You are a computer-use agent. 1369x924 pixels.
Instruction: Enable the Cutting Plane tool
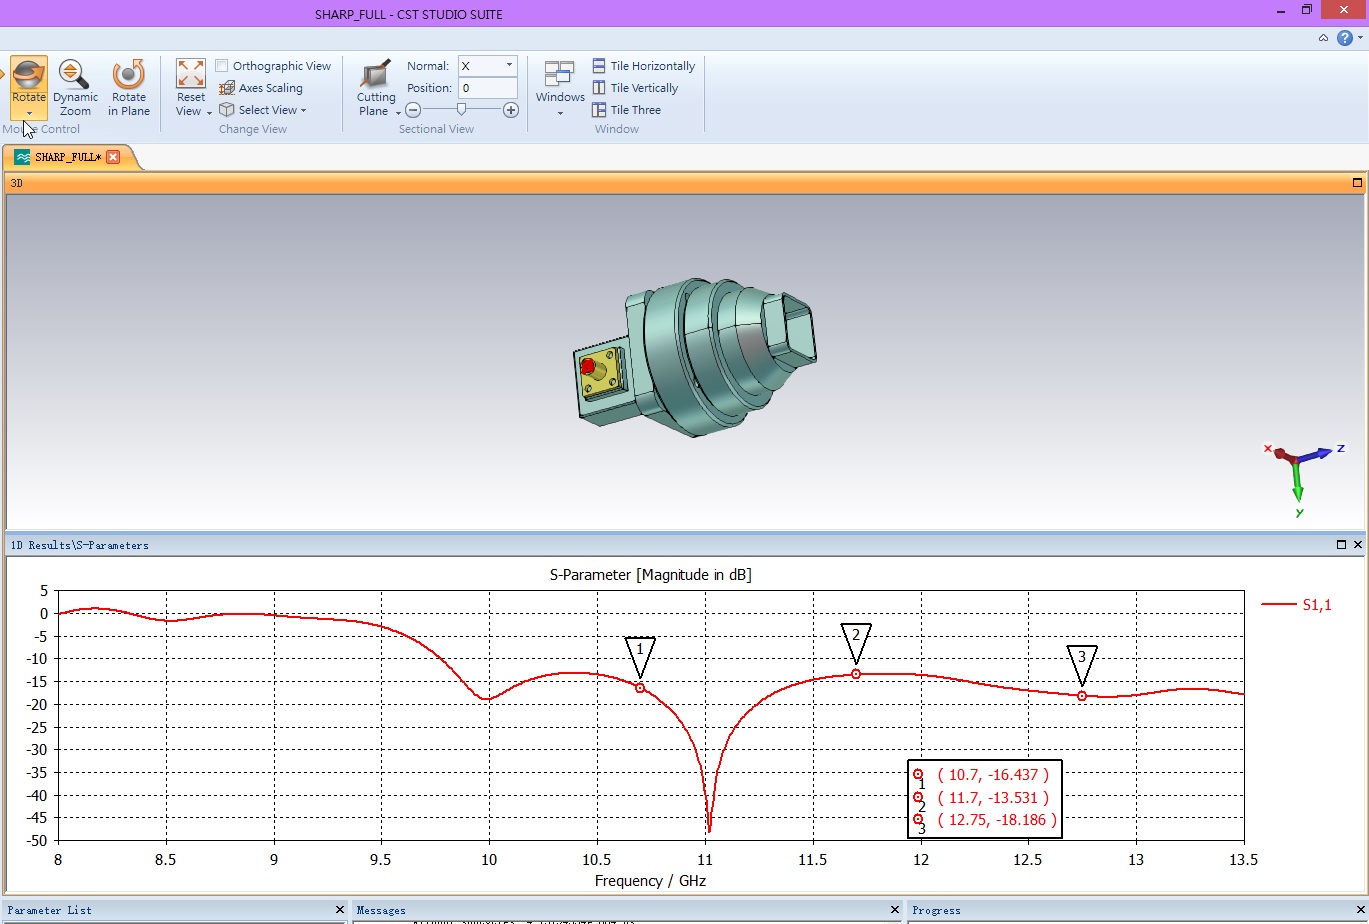(376, 78)
